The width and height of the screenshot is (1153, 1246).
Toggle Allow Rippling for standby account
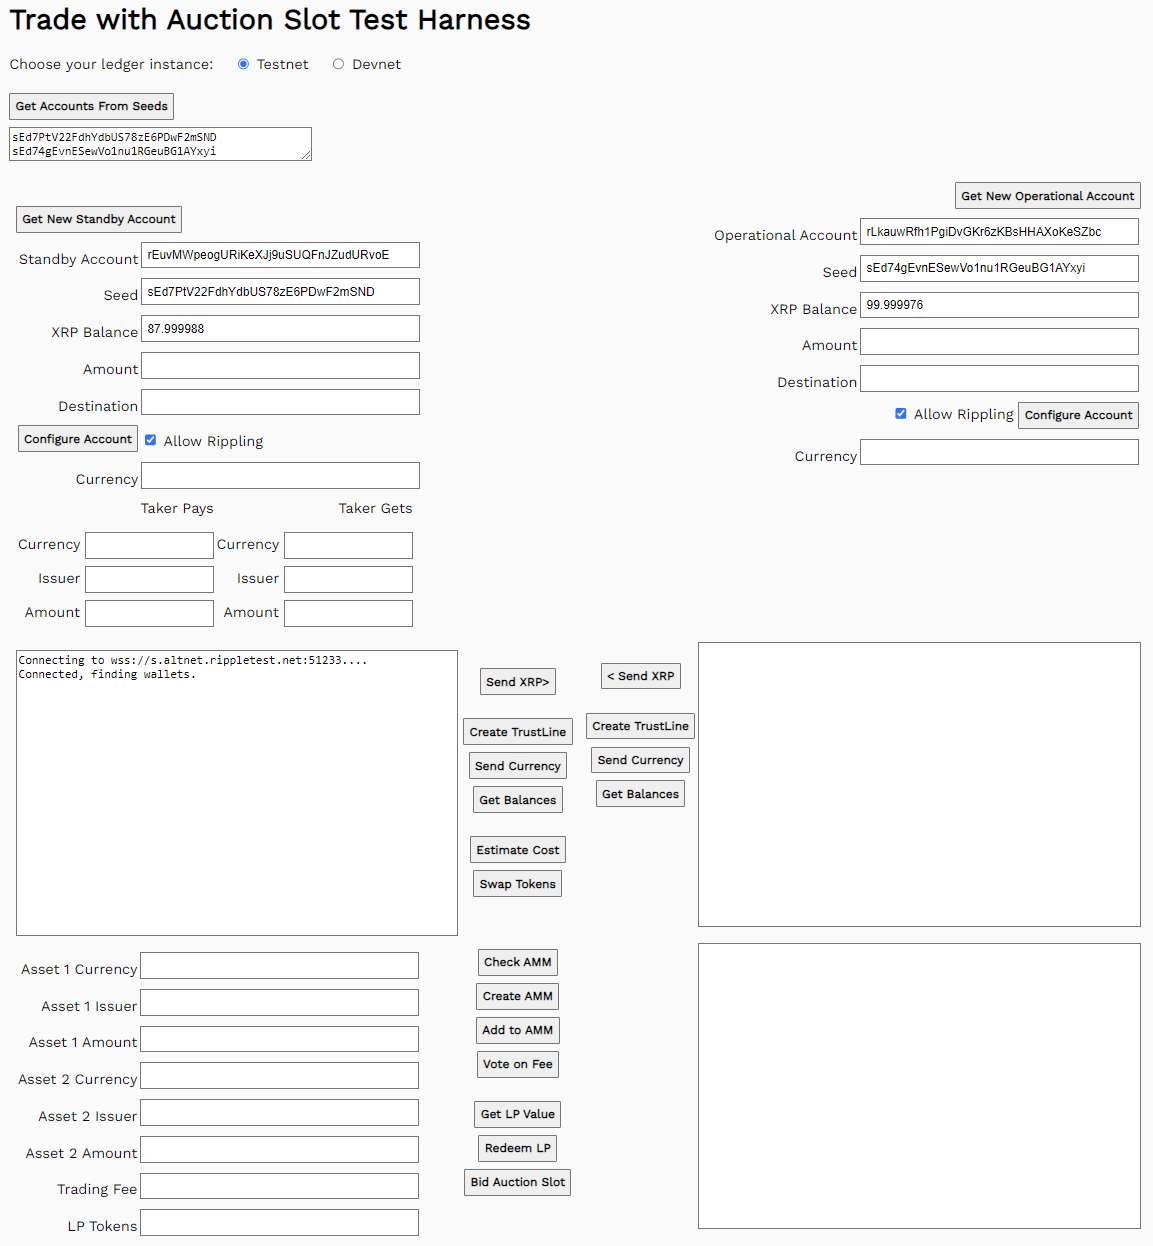point(151,440)
